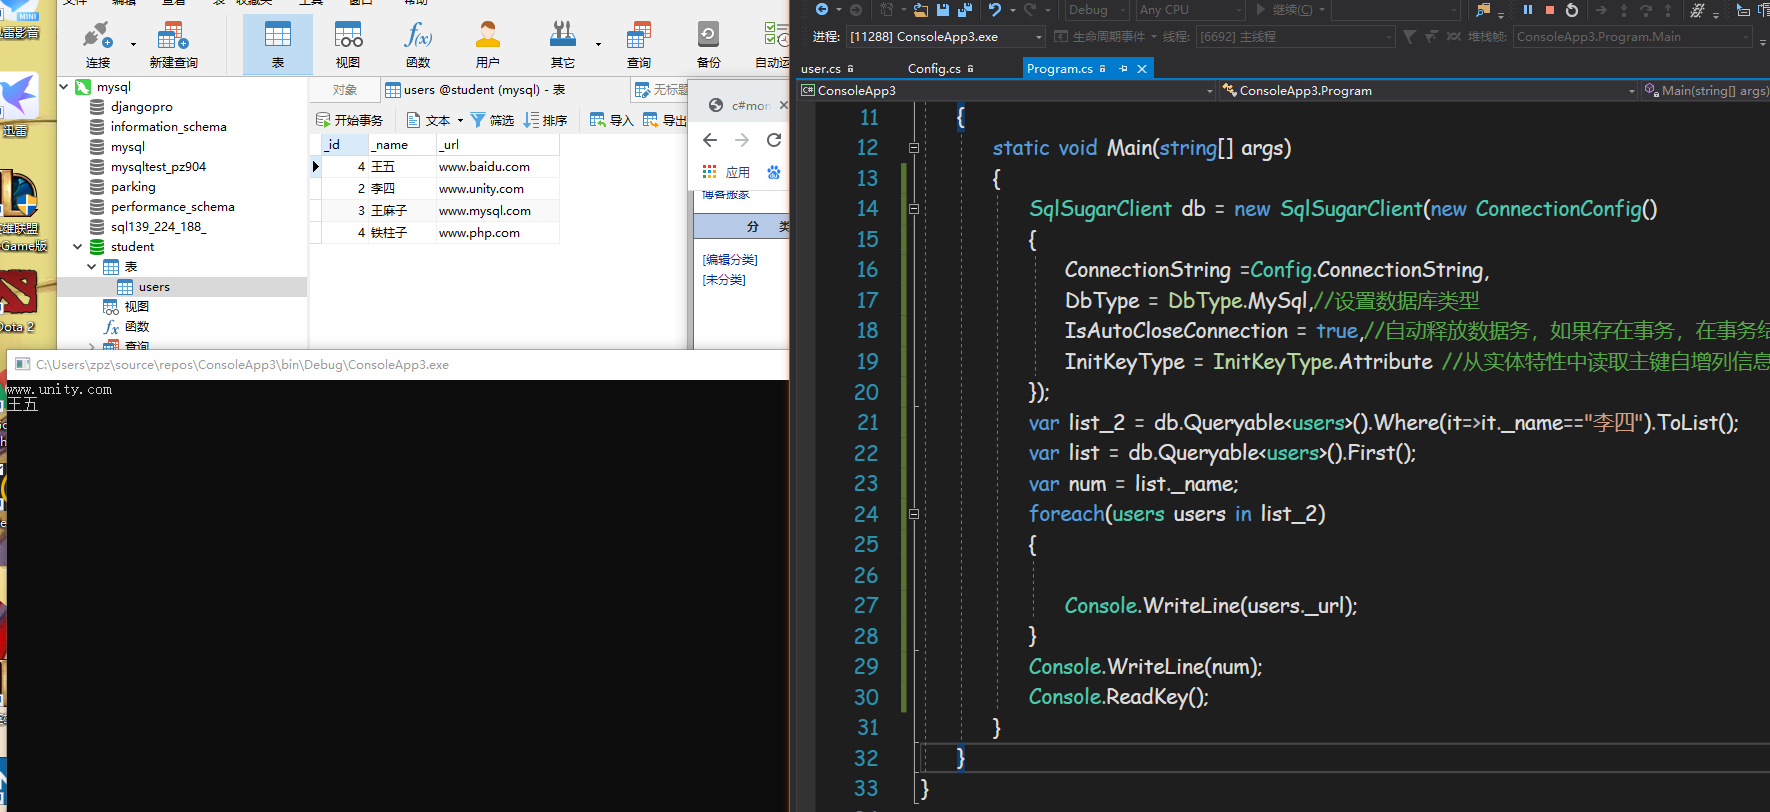Open the 备份 backup toolbar icon
Screen dimensions: 1770x812
[x=708, y=43]
